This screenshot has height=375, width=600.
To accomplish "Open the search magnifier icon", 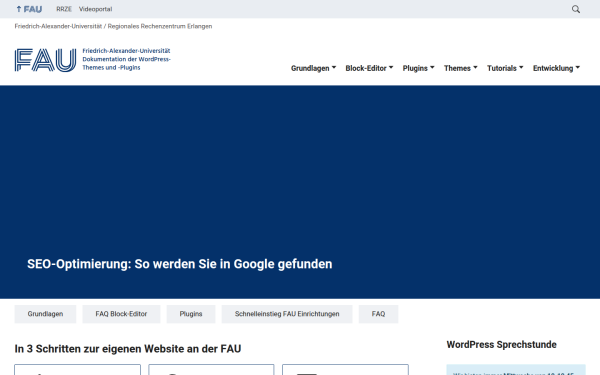I will [x=576, y=9].
